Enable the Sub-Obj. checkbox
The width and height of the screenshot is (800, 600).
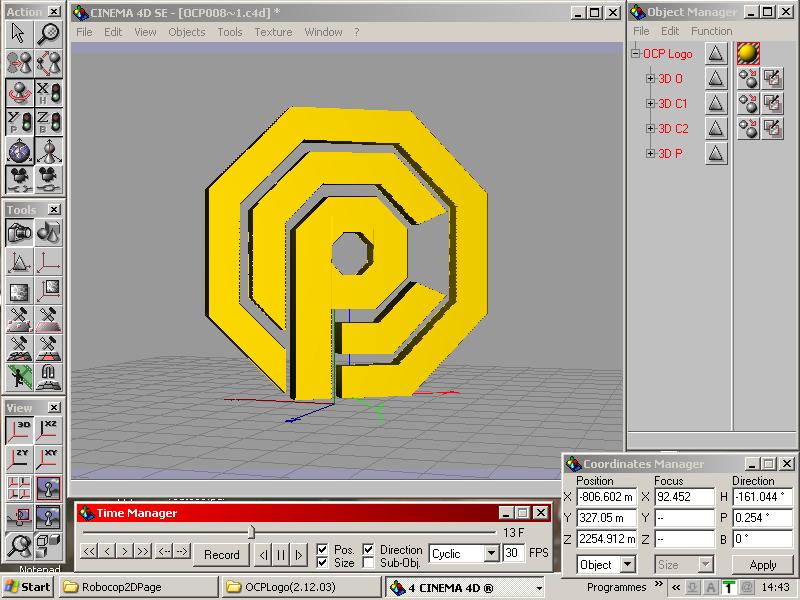tap(369, 563)
